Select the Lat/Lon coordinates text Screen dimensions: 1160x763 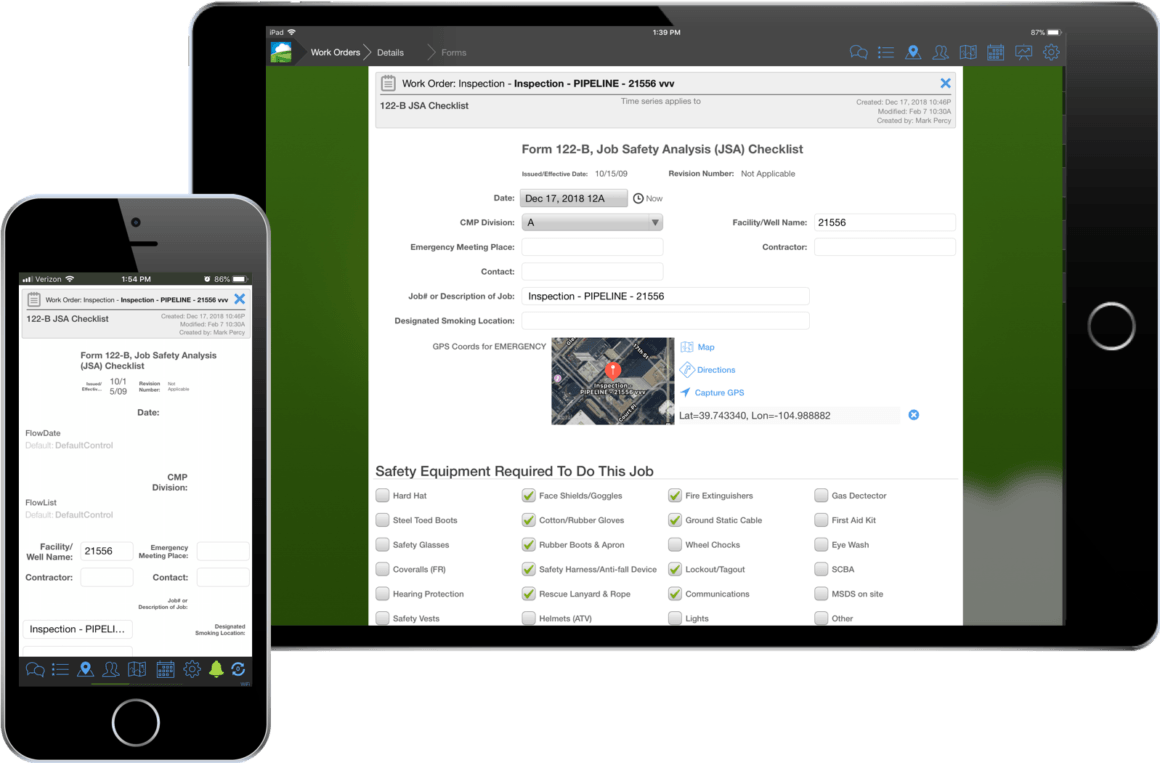point(755,415)
